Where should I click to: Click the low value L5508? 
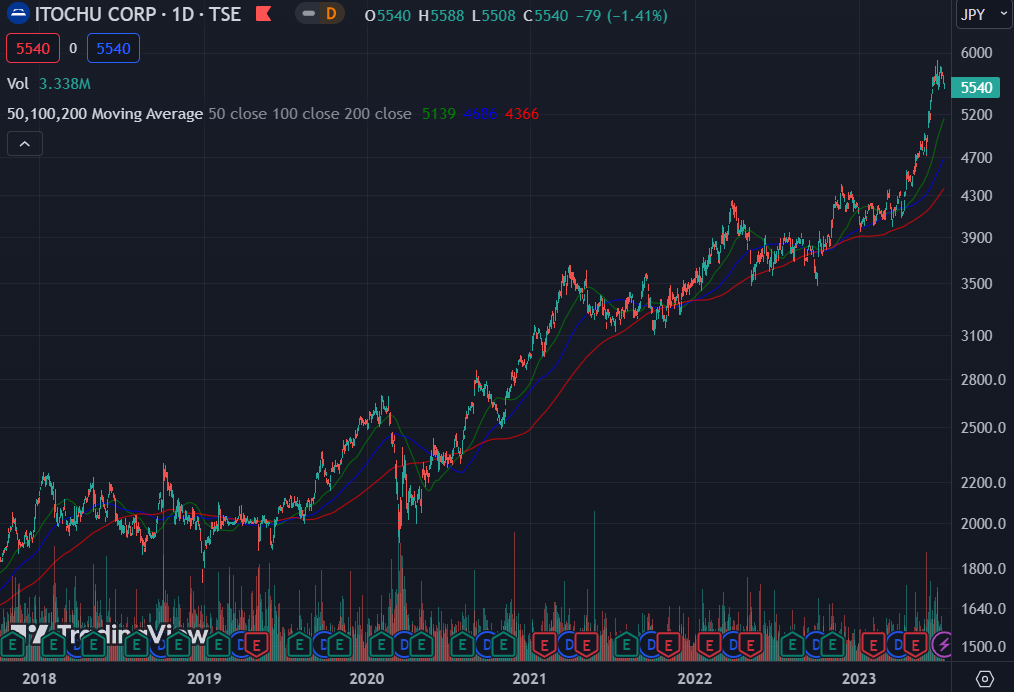[x=493, y=16]
